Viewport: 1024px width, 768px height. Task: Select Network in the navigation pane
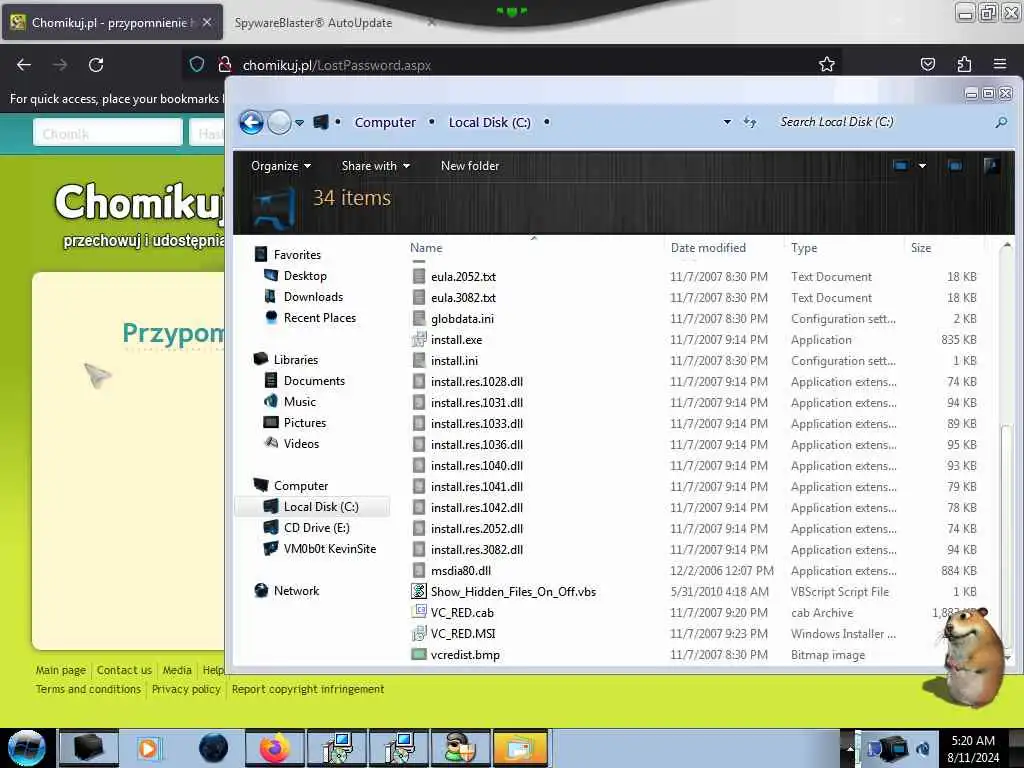[296, 590]
